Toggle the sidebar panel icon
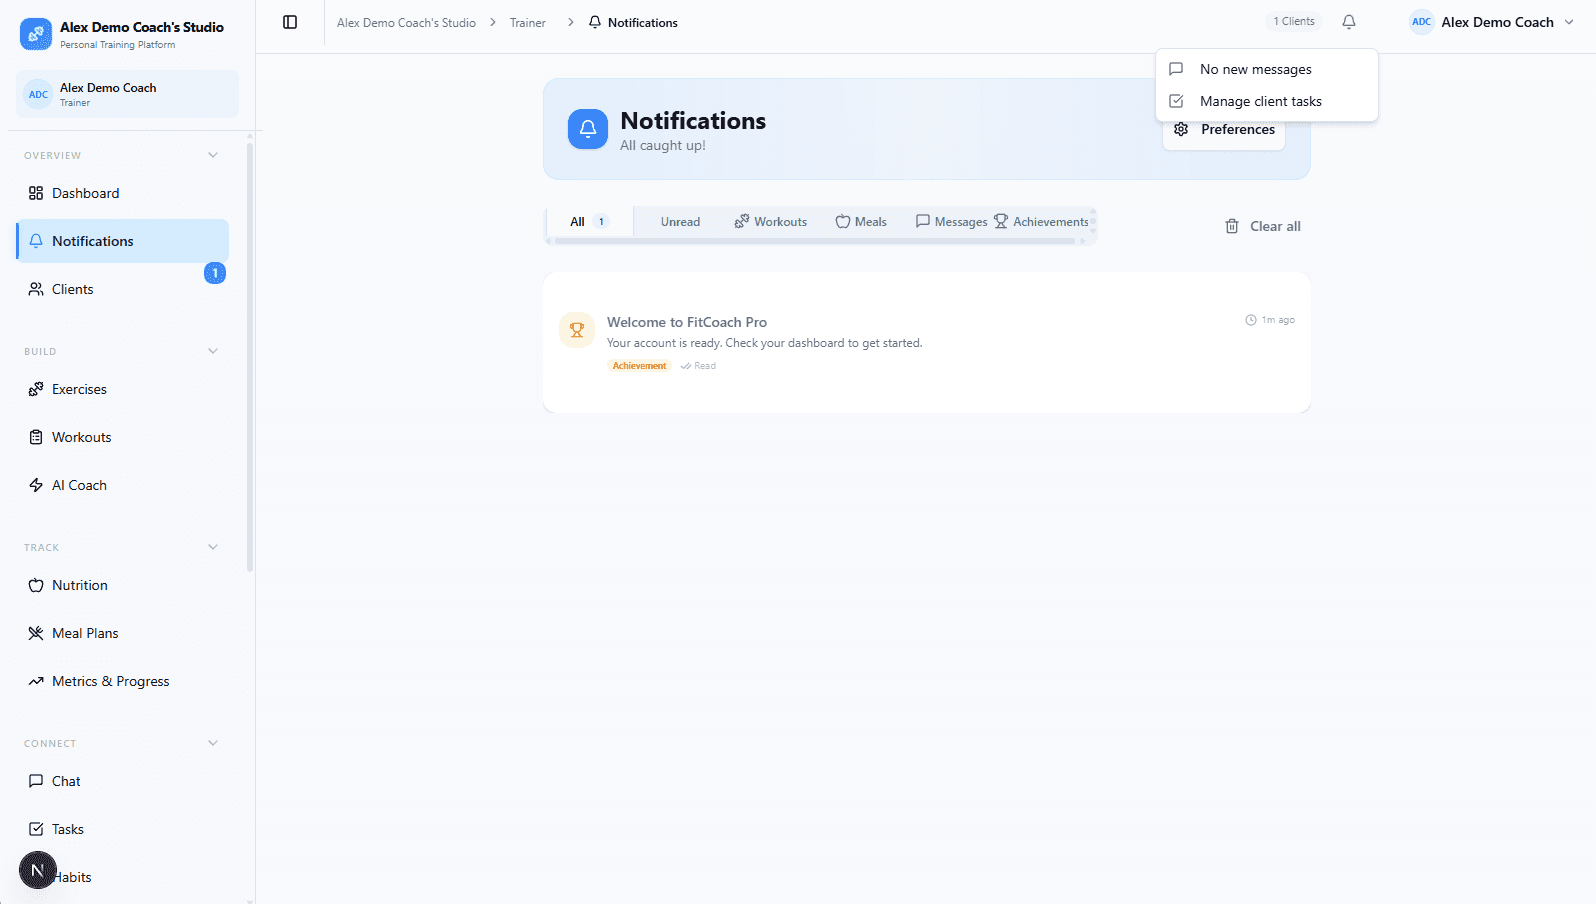1596x904 pixels. [290, 22]
